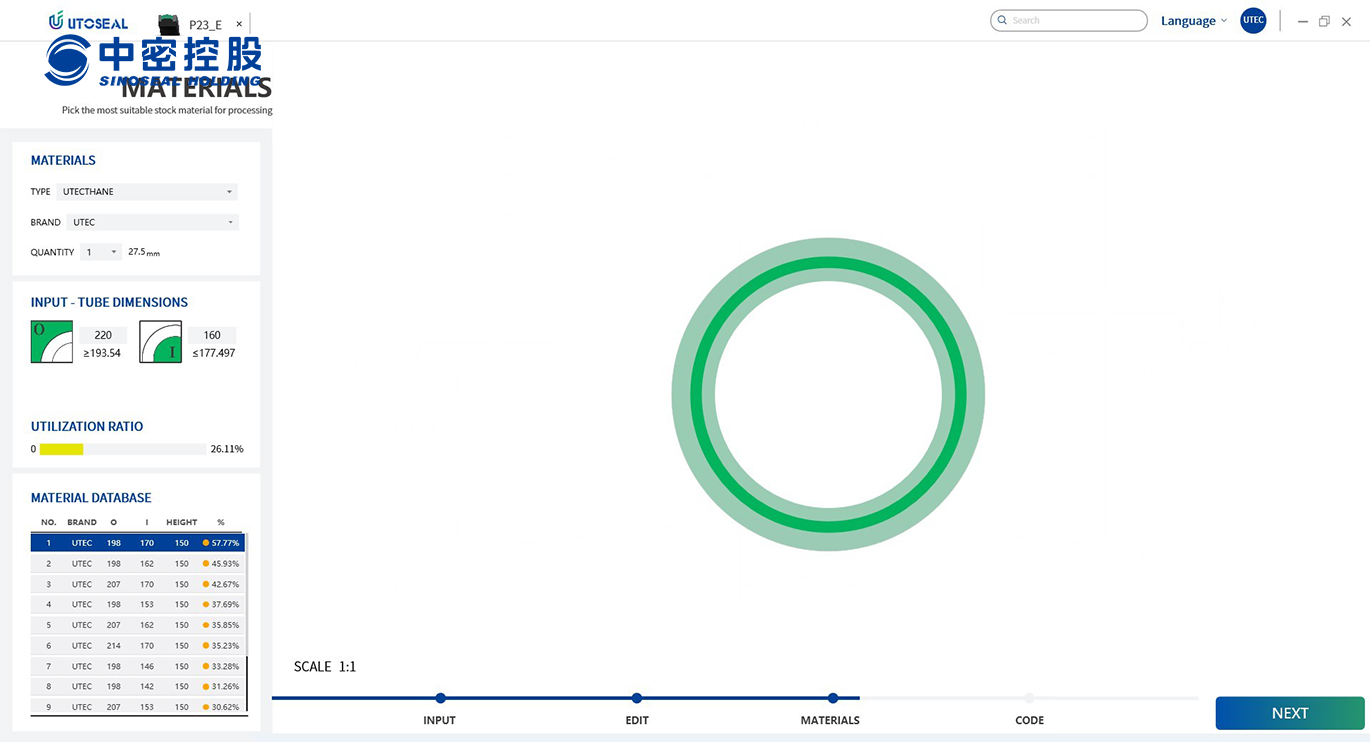This screenshot has height=742, width=1370.
Task: Click the outer diameter tube icon
Action: tap(52, 341)
